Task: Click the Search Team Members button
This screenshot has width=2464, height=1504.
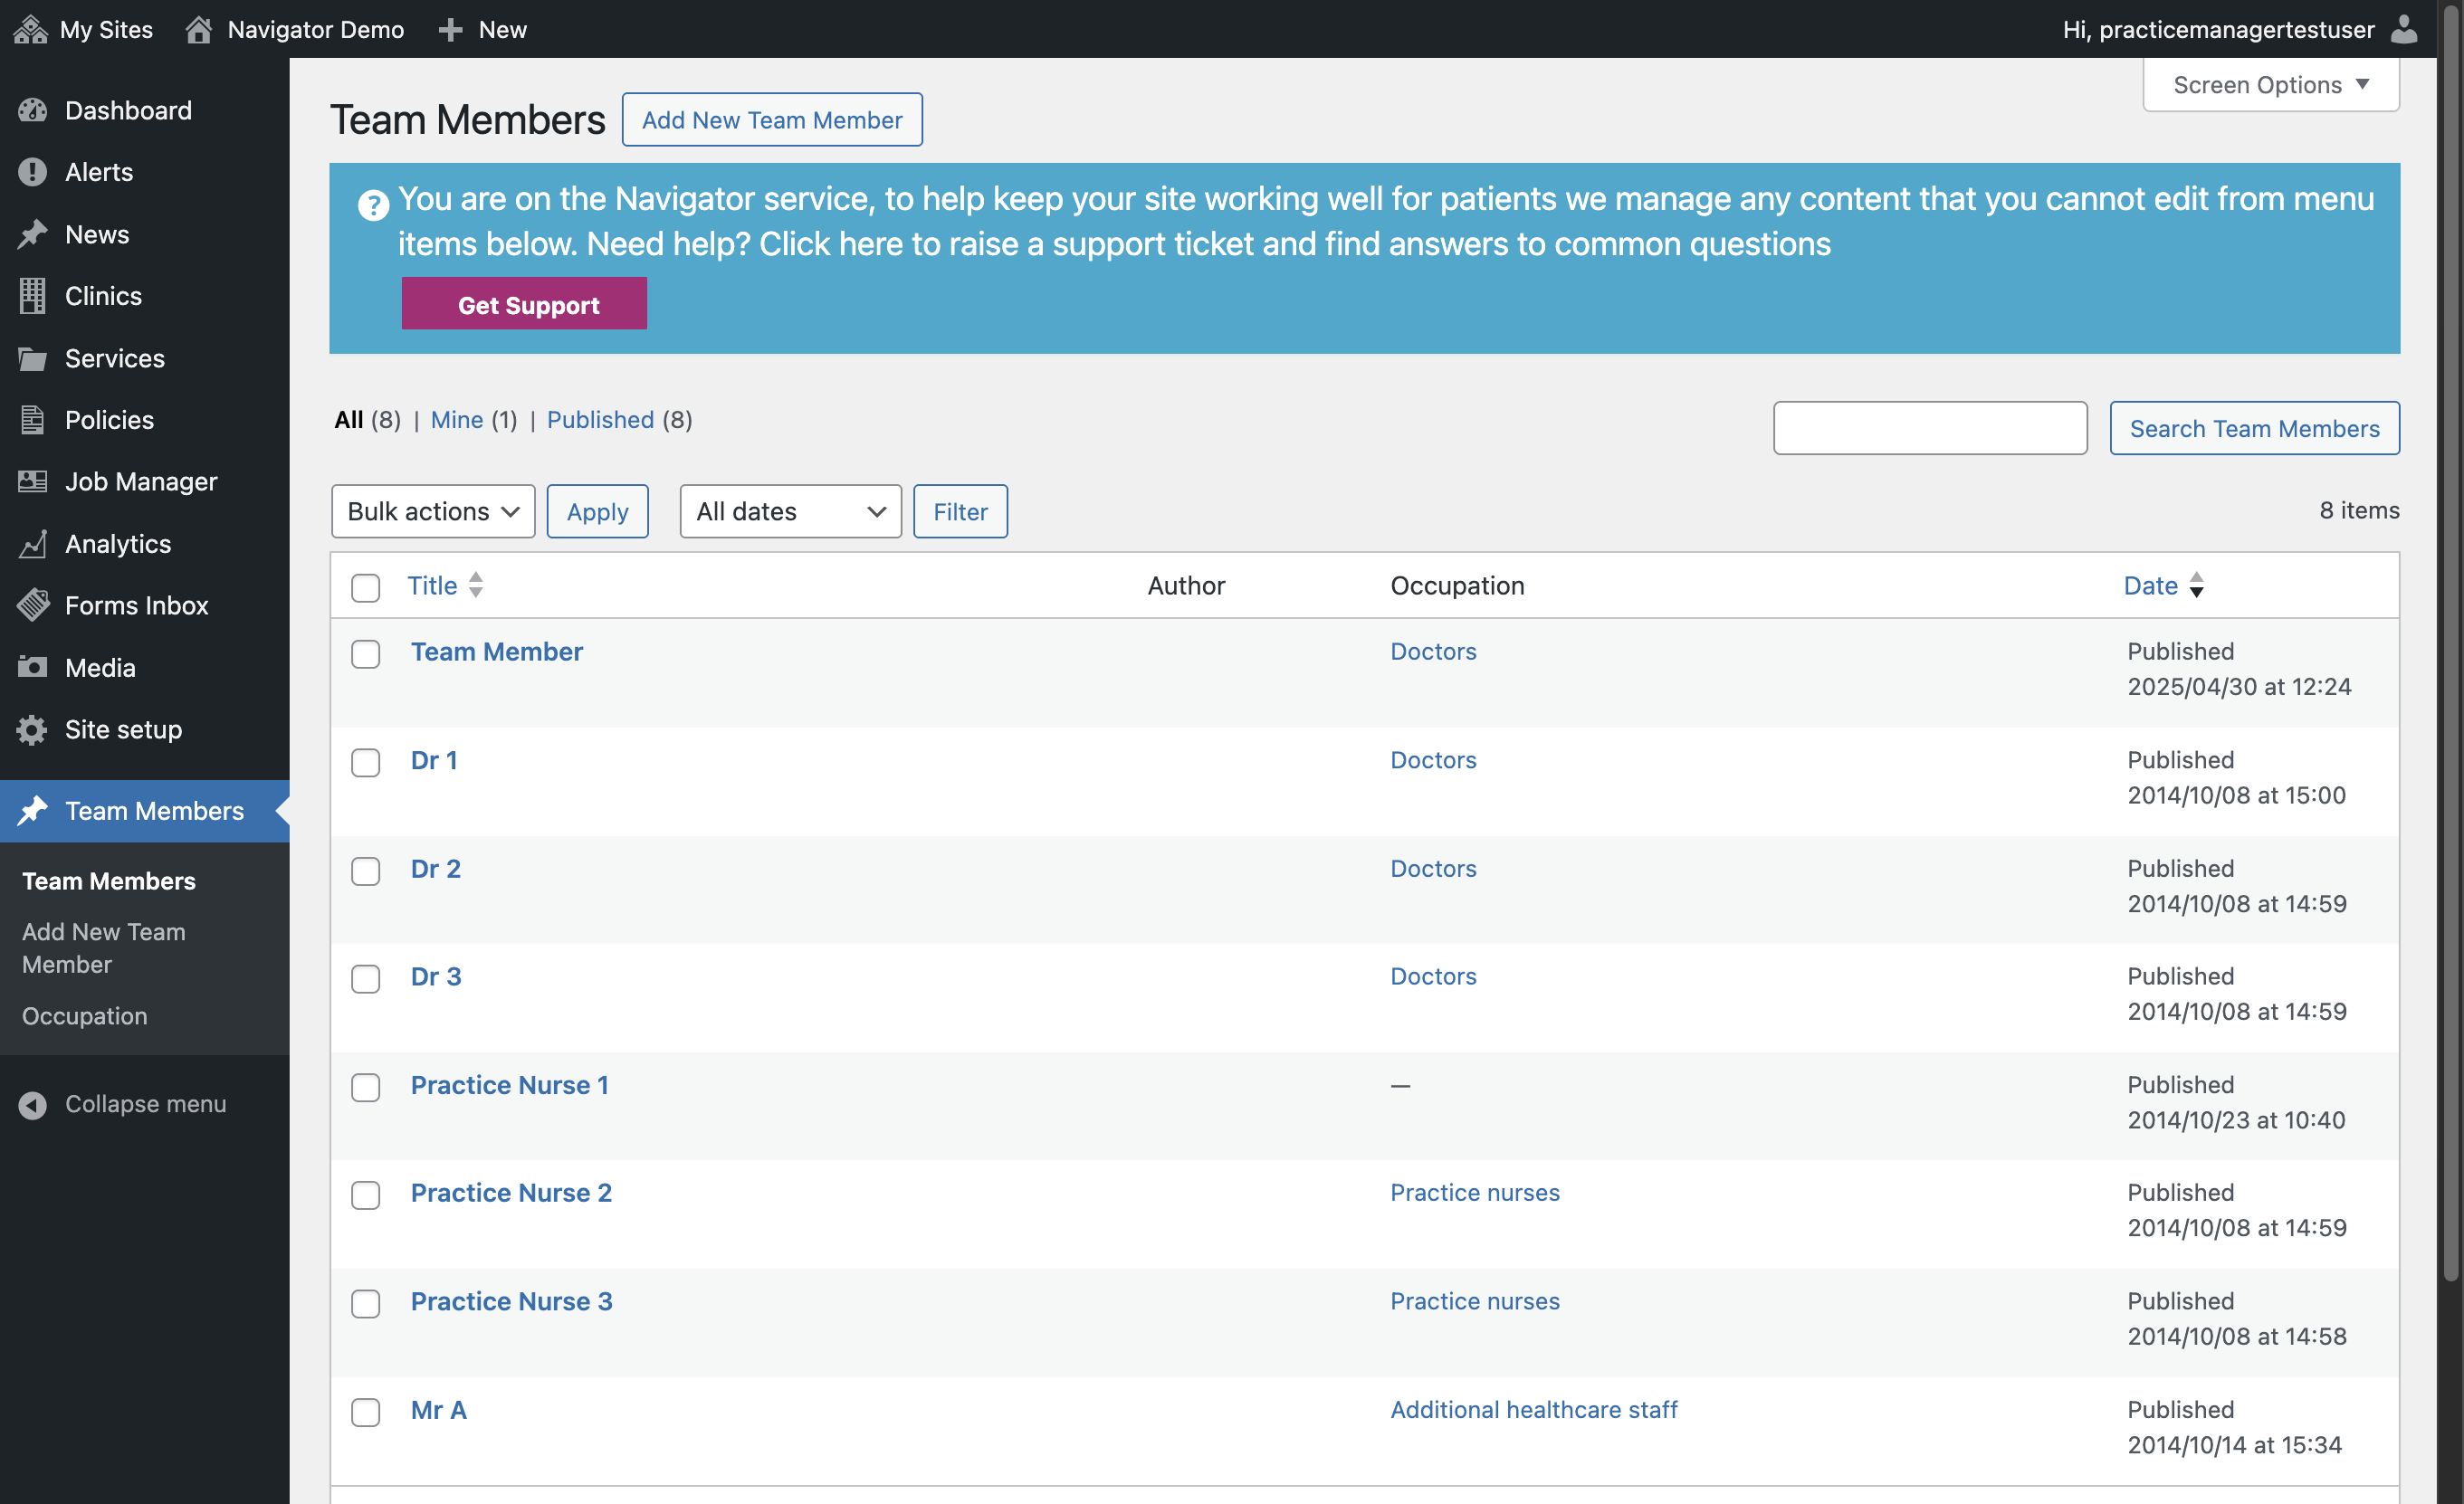Action: [2254, 428]
